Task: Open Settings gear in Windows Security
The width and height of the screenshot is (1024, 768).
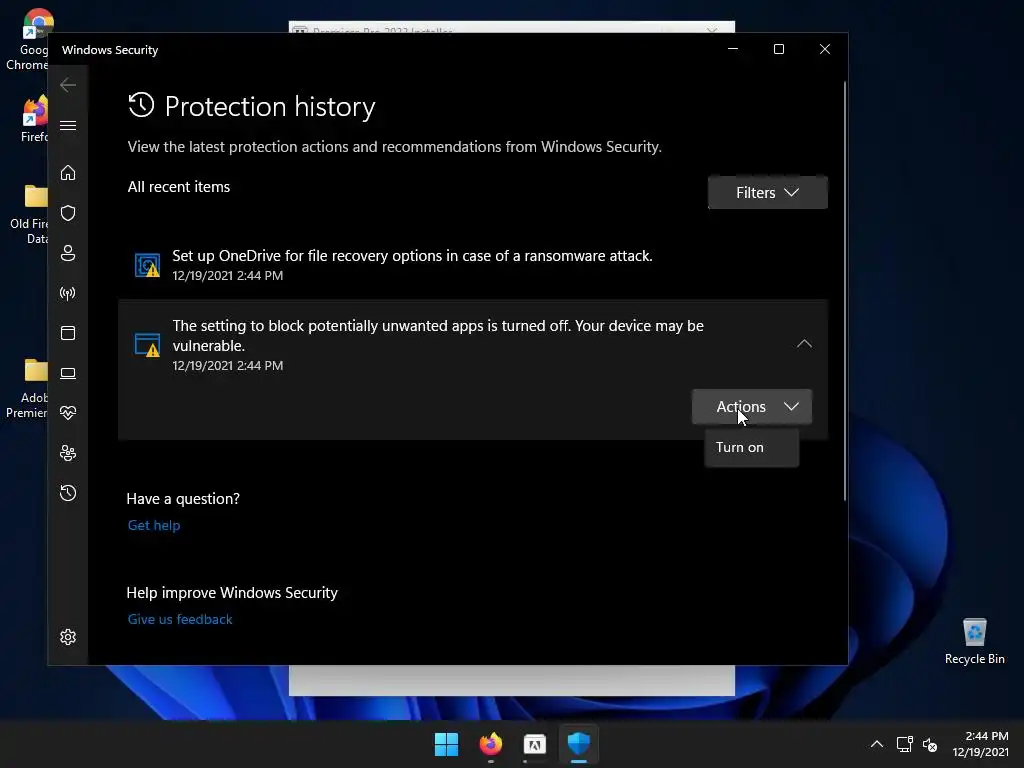Action: coord(68,637)
